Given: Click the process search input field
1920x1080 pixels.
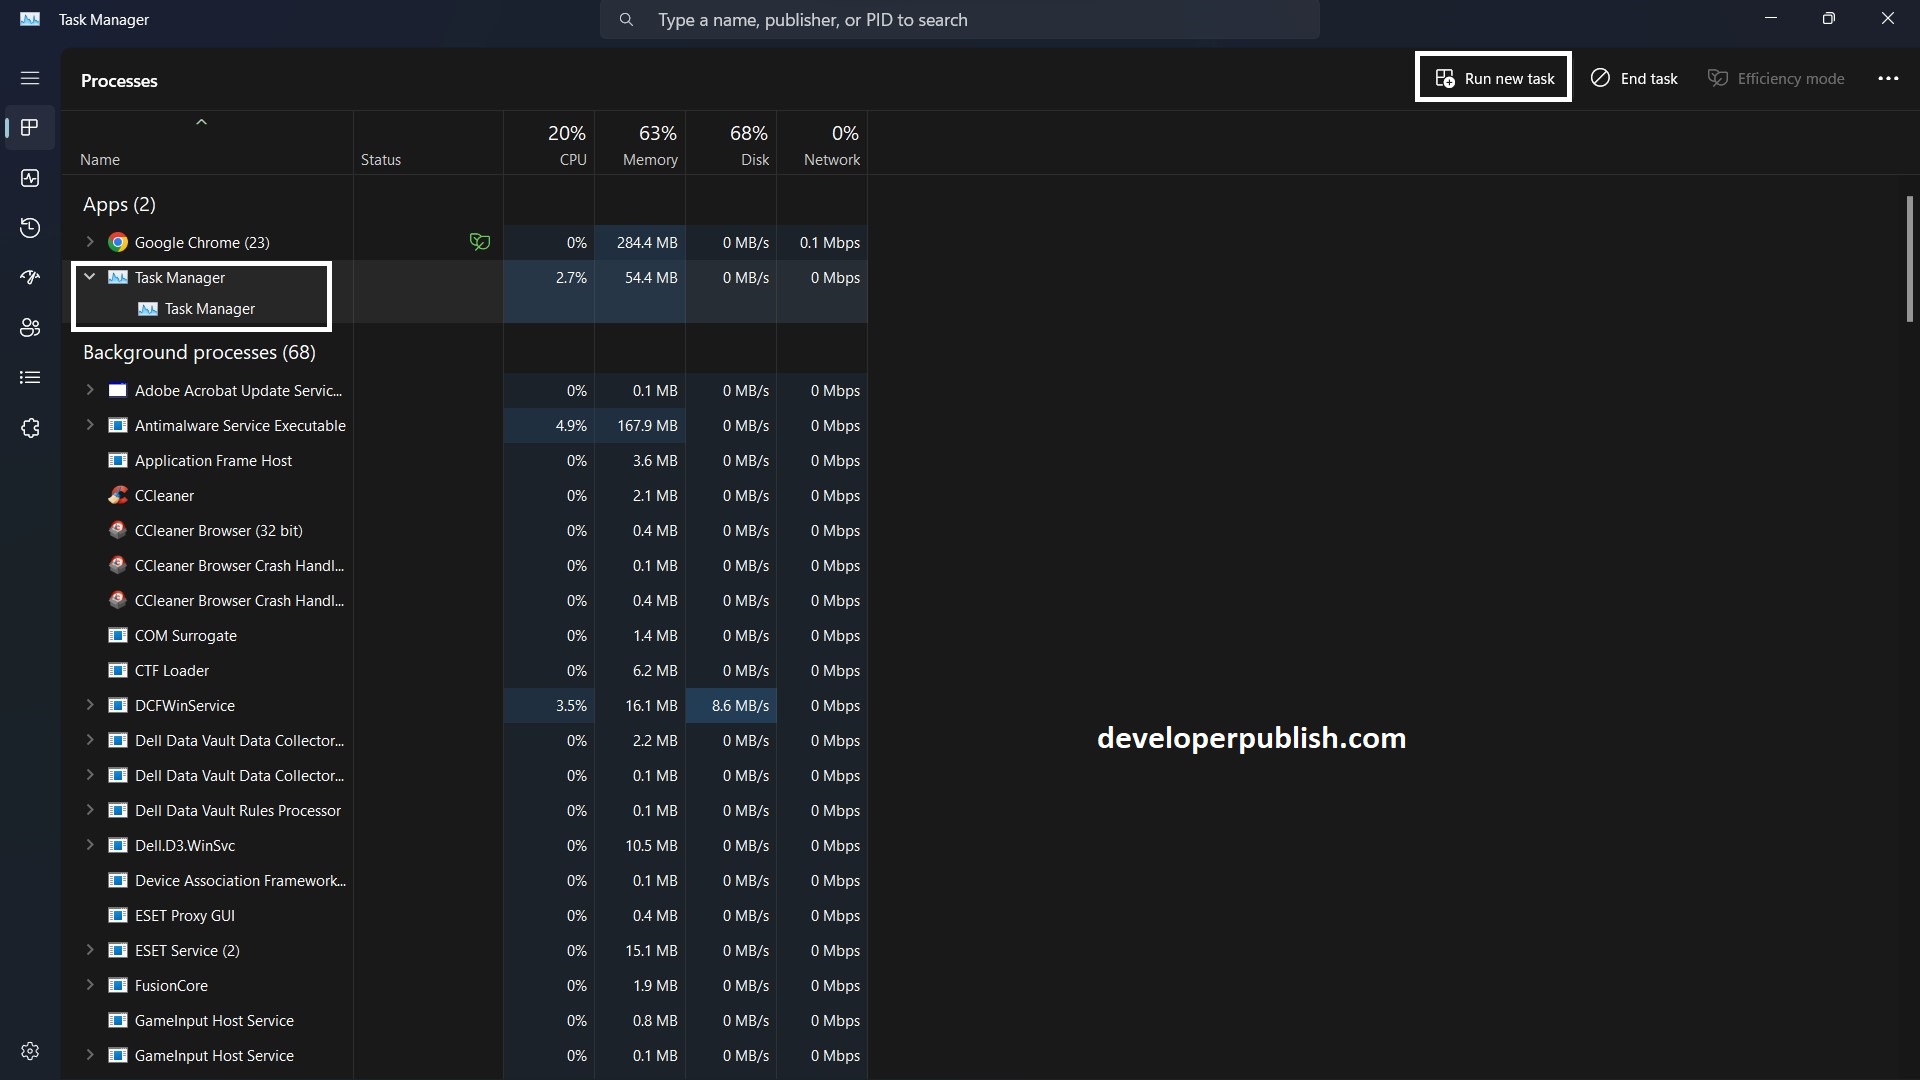Looking at the screenshot, I should 960,20.
